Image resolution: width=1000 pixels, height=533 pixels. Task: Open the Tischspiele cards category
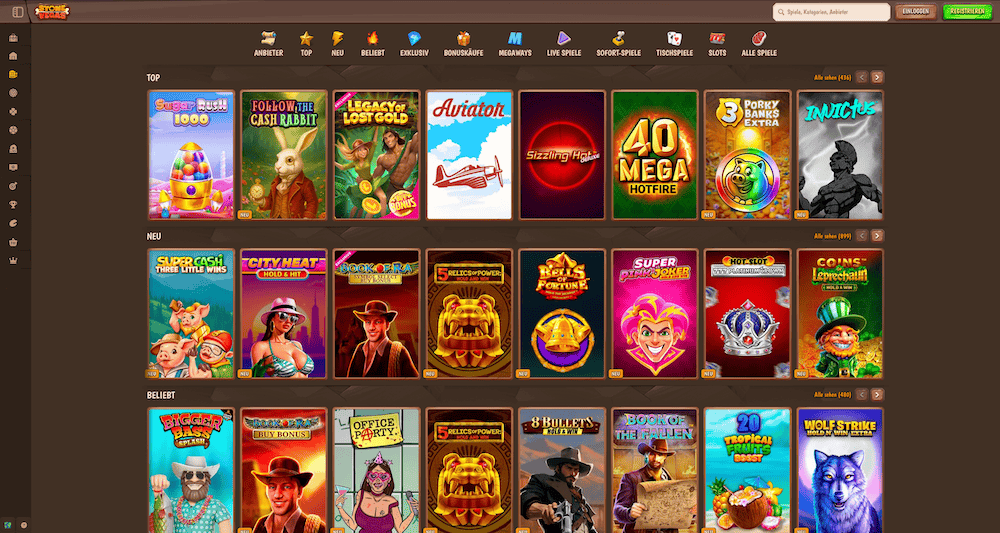click(674, 44)
